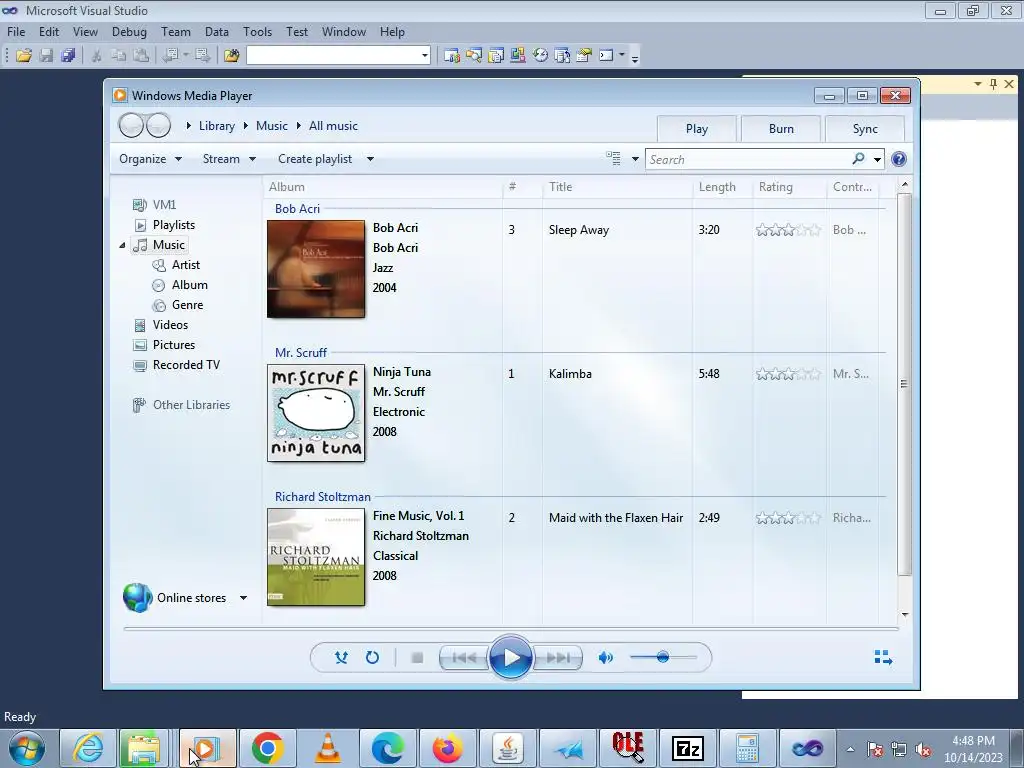
Task: Click the All music breadcrumb
Action: [333, 126]
